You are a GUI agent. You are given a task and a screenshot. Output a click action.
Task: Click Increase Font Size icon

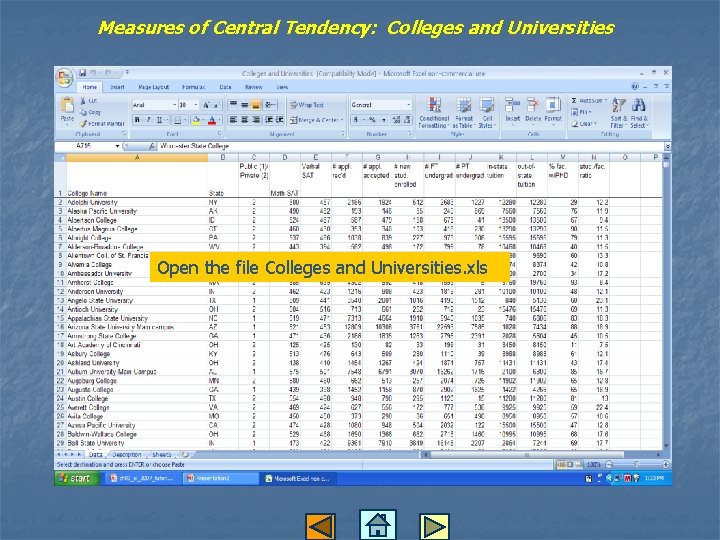[206, 105]
